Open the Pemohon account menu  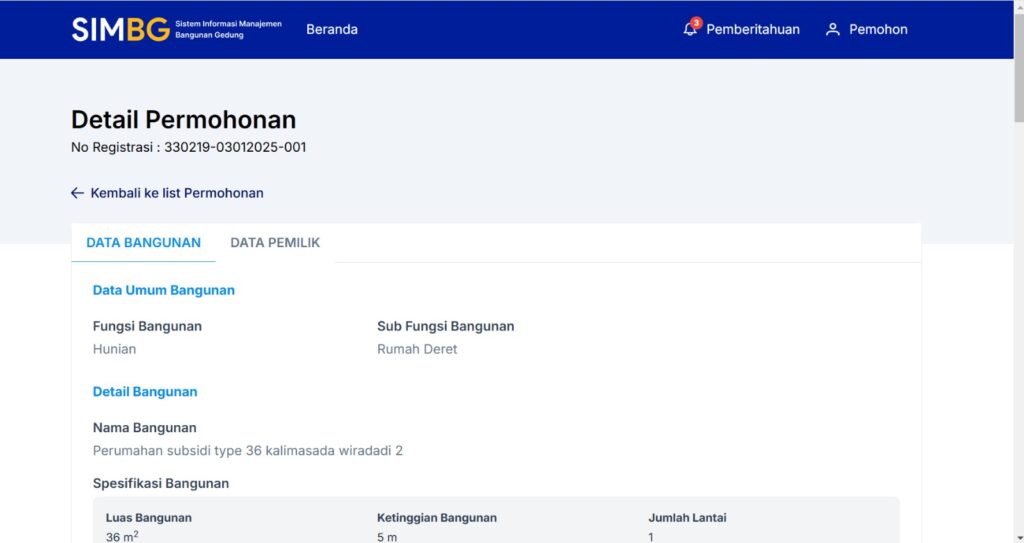tap(878, 30)
